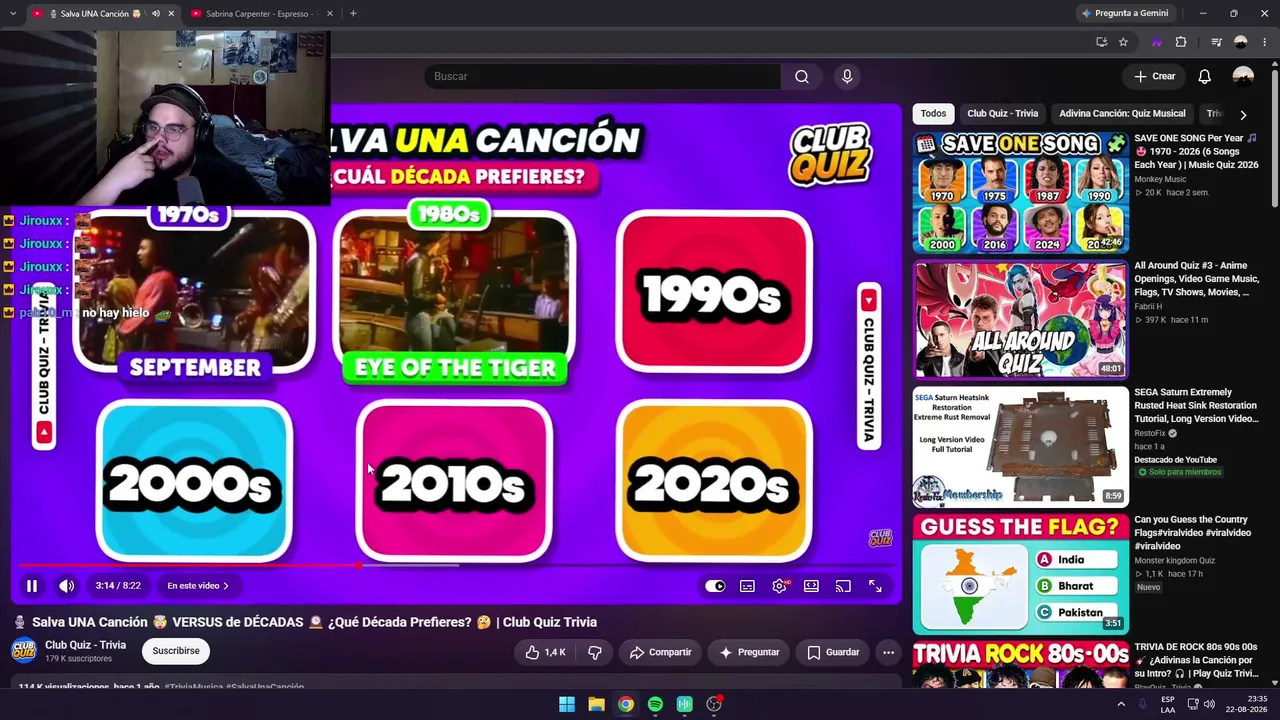Mute the Salva UNA Canción tab audio
This screenshot has width=1280, height=720.
155,14
